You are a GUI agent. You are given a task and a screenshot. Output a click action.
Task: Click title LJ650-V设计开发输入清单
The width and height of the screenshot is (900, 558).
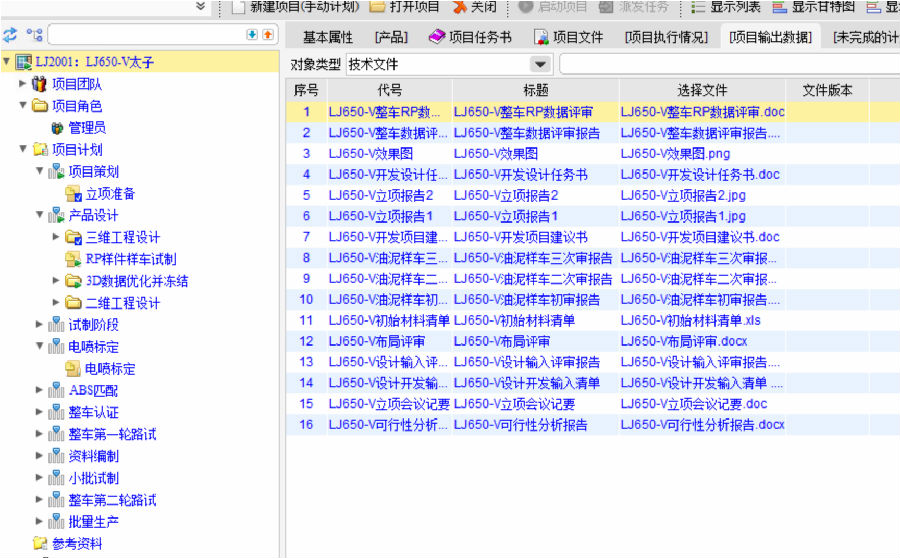(526, 383)
